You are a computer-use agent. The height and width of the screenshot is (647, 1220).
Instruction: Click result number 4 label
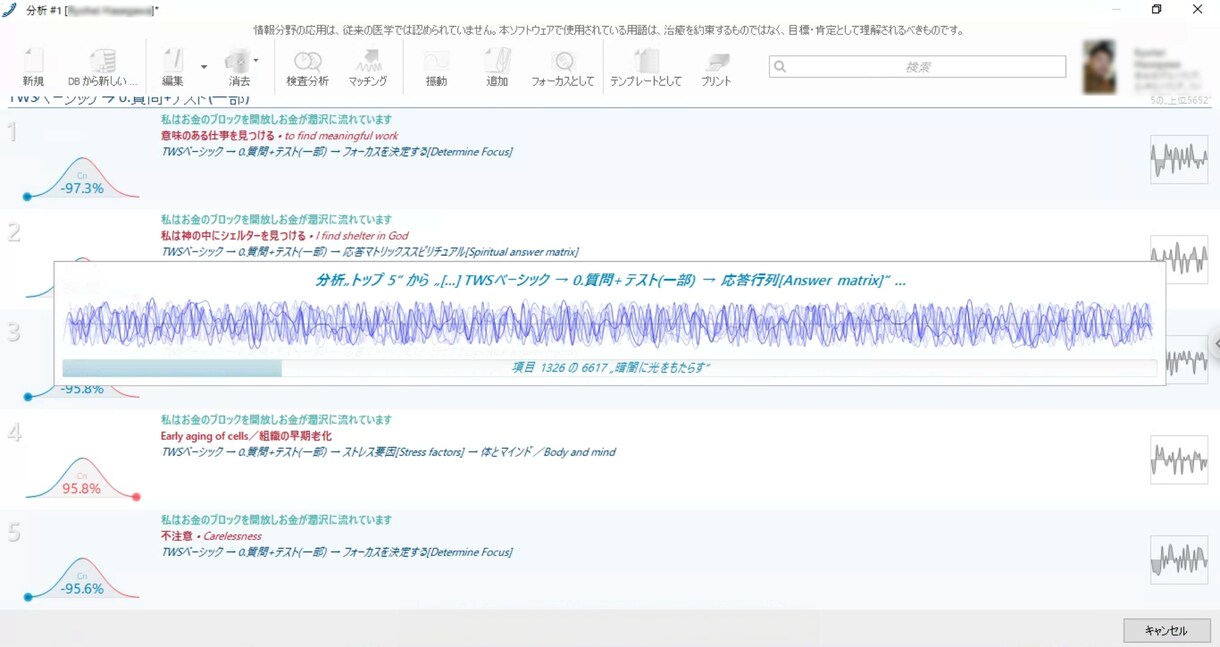click(x=13, y=432)
